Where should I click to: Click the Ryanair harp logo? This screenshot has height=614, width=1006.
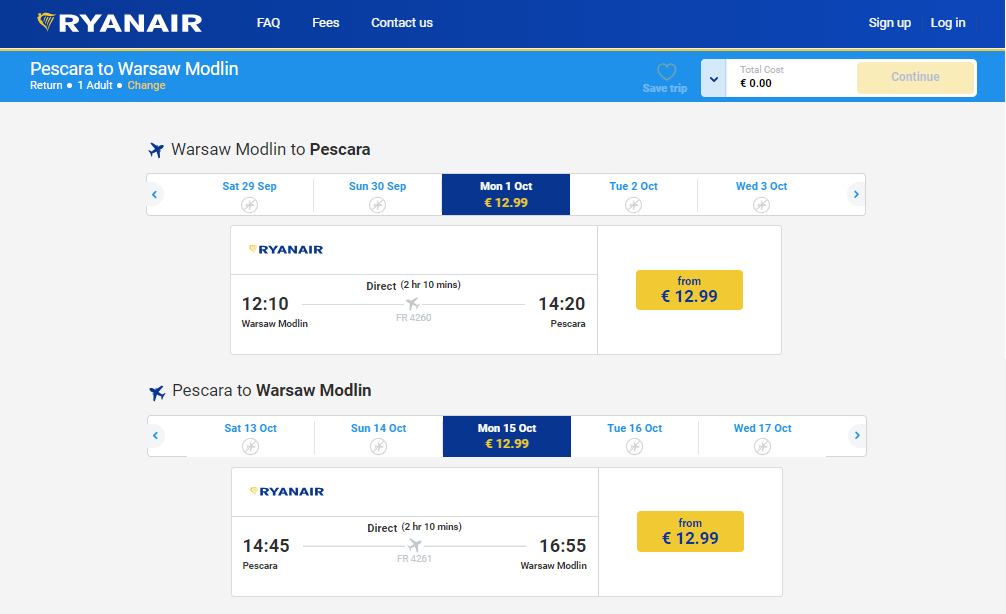click(x=46, y=21)
